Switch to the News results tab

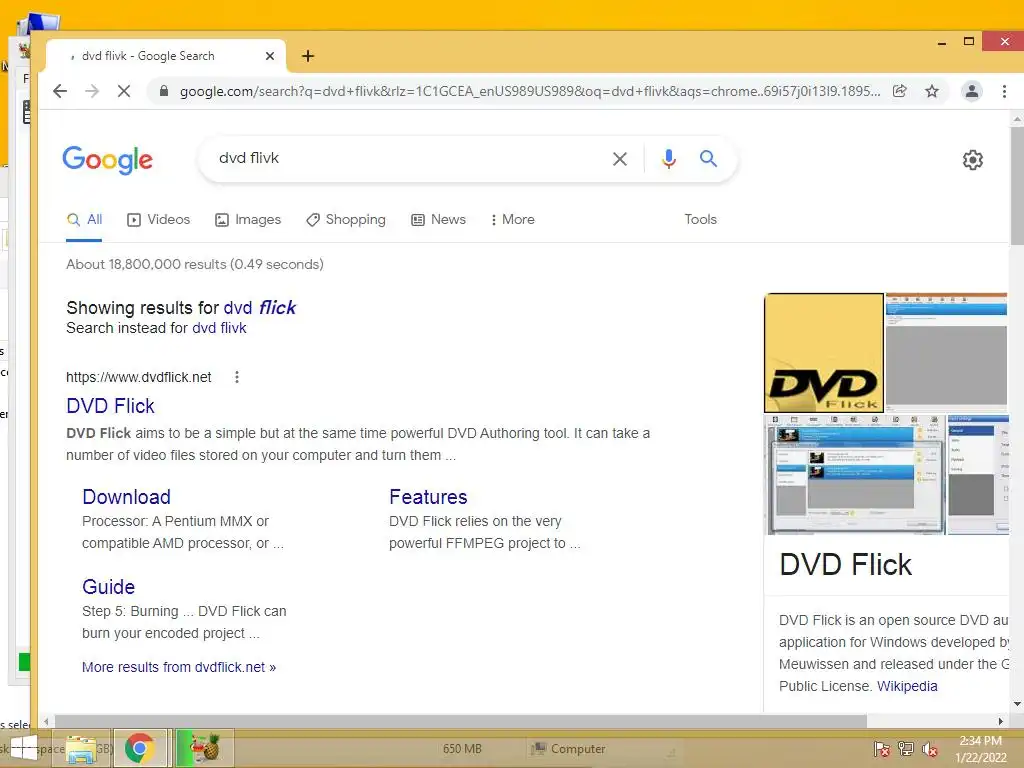pos(438,220)
